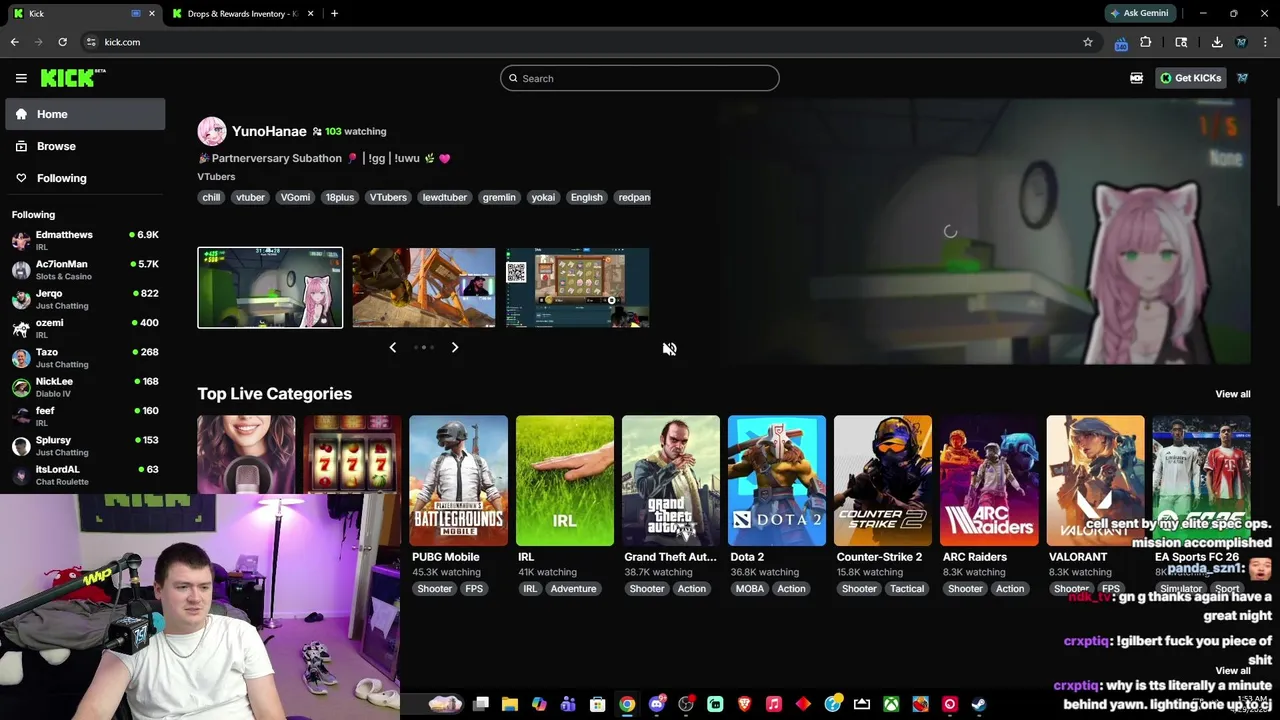
Task: Open YunoHanae's channel name
Action: pos(269,131)
